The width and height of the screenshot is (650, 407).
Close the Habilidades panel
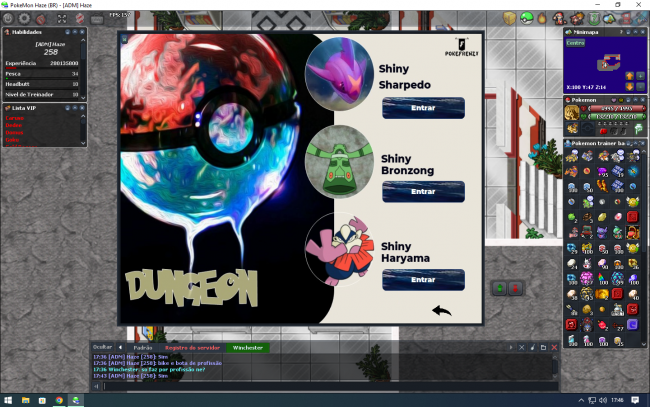click(x=82, y=32)
